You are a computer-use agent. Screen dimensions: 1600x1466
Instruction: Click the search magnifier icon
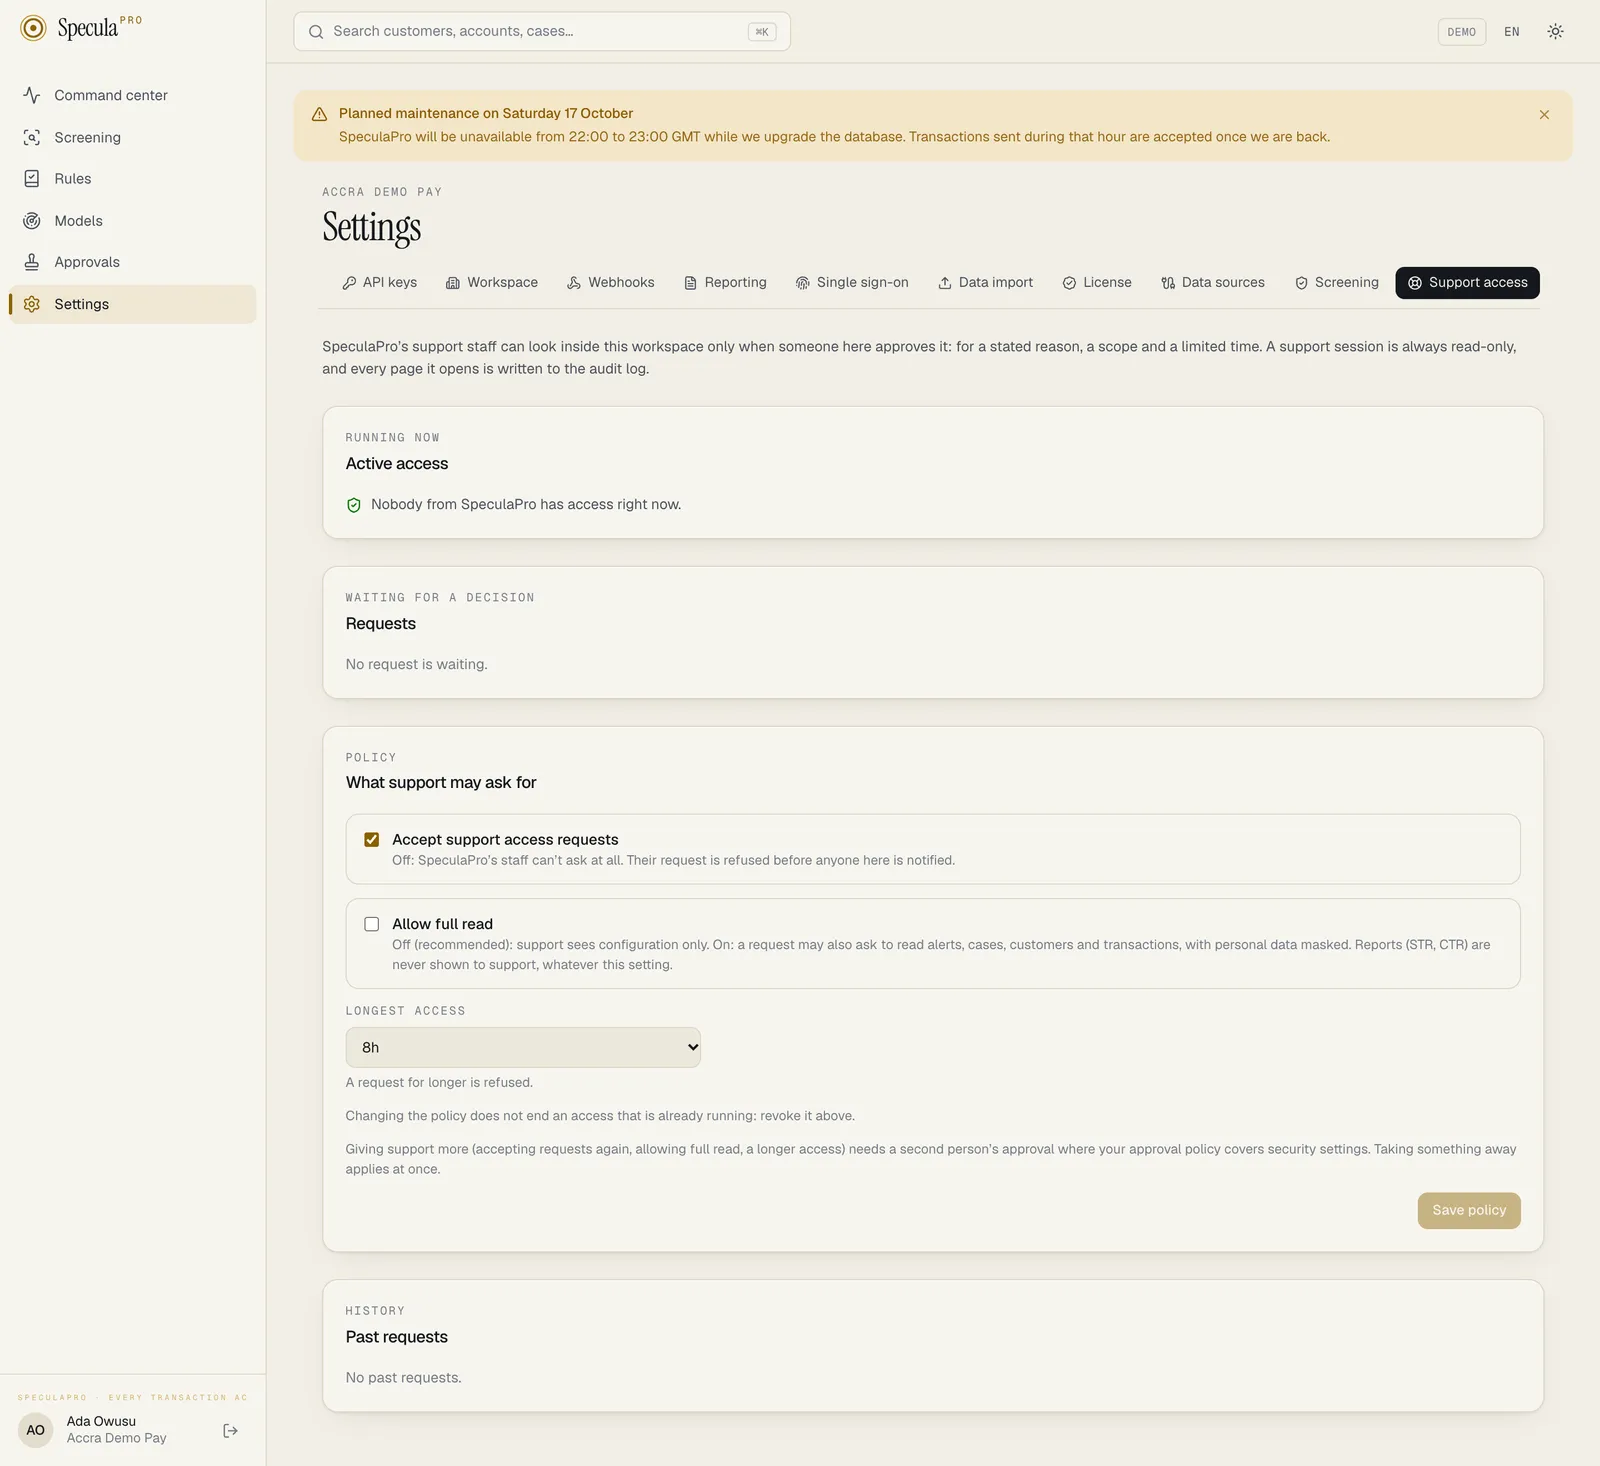(x=316, y=32)
